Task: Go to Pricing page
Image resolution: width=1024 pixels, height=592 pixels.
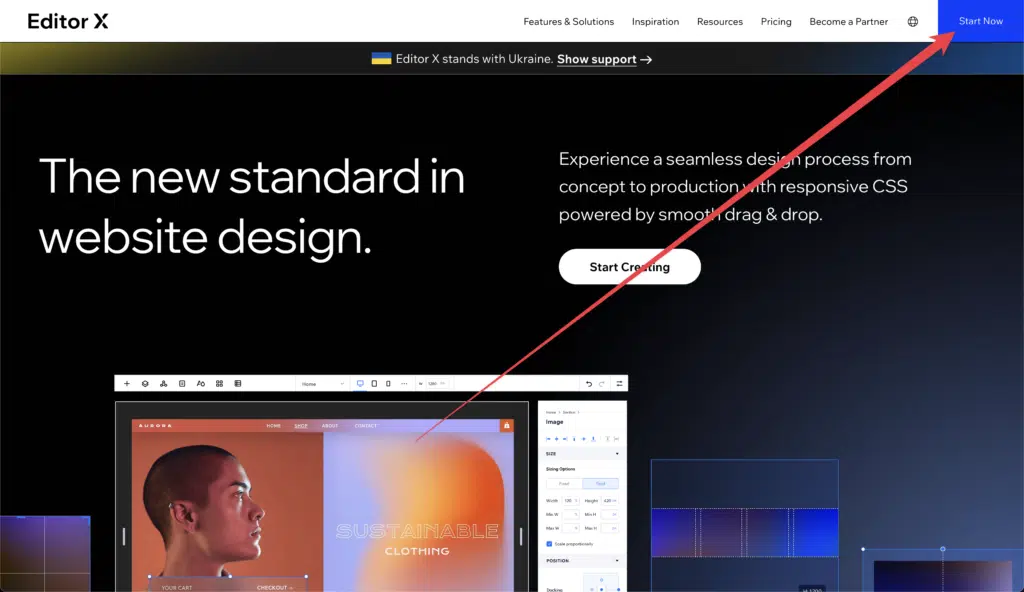Action: (x=776, y=22)
